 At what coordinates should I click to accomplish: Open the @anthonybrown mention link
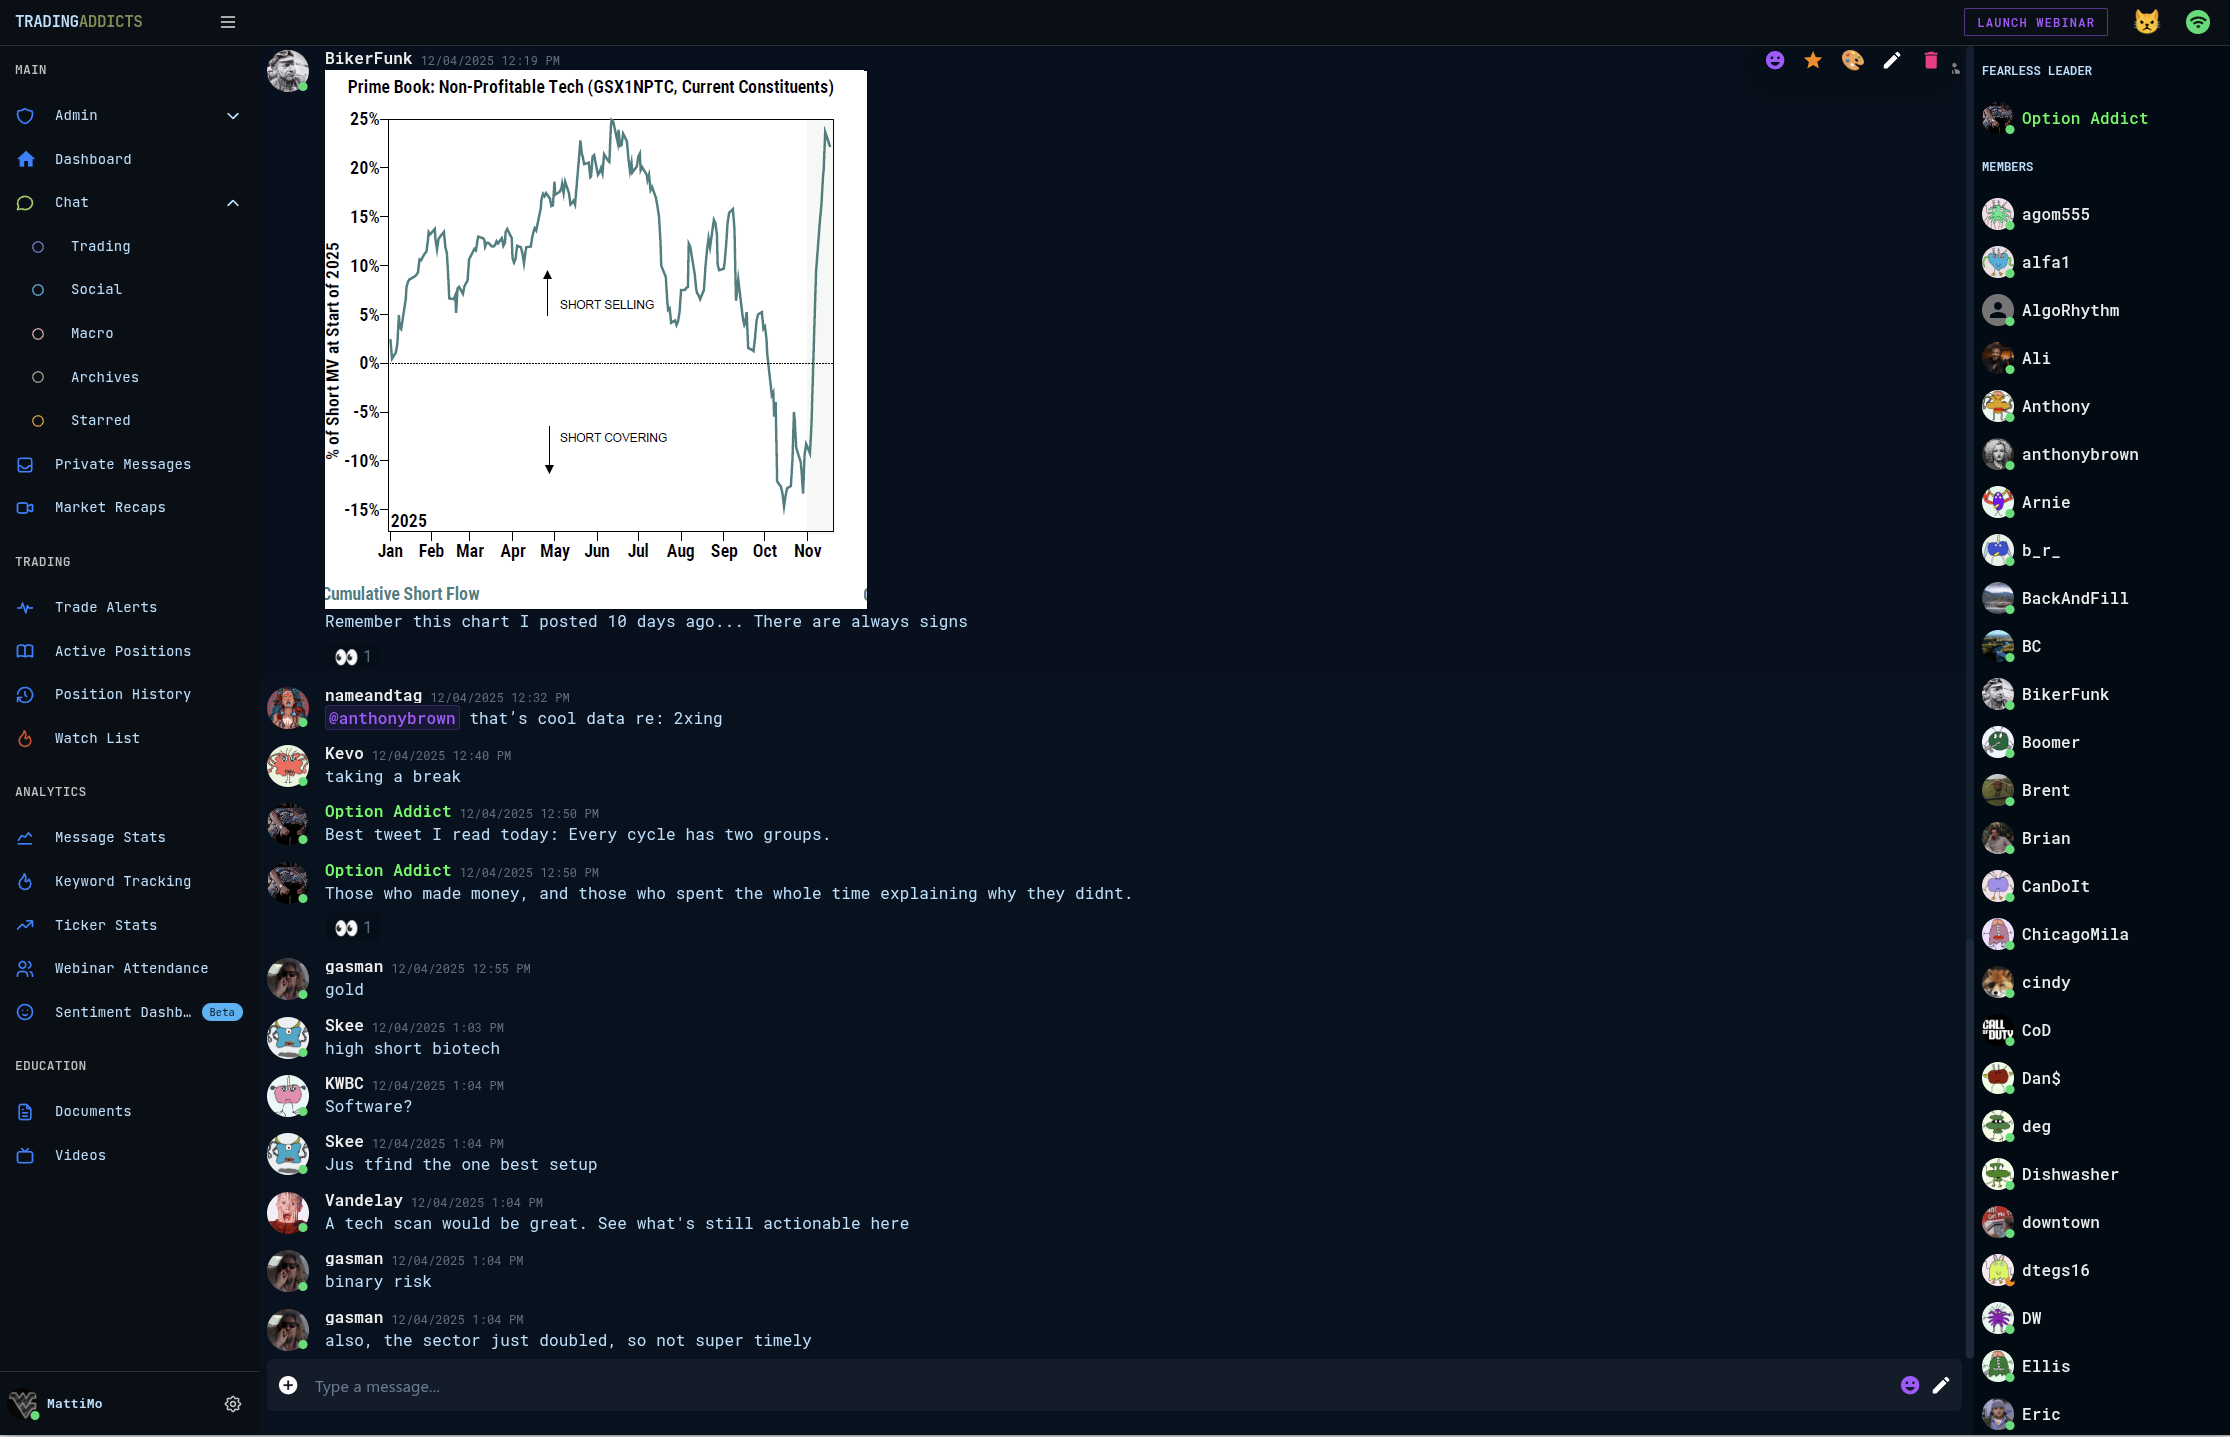point(391,718)
